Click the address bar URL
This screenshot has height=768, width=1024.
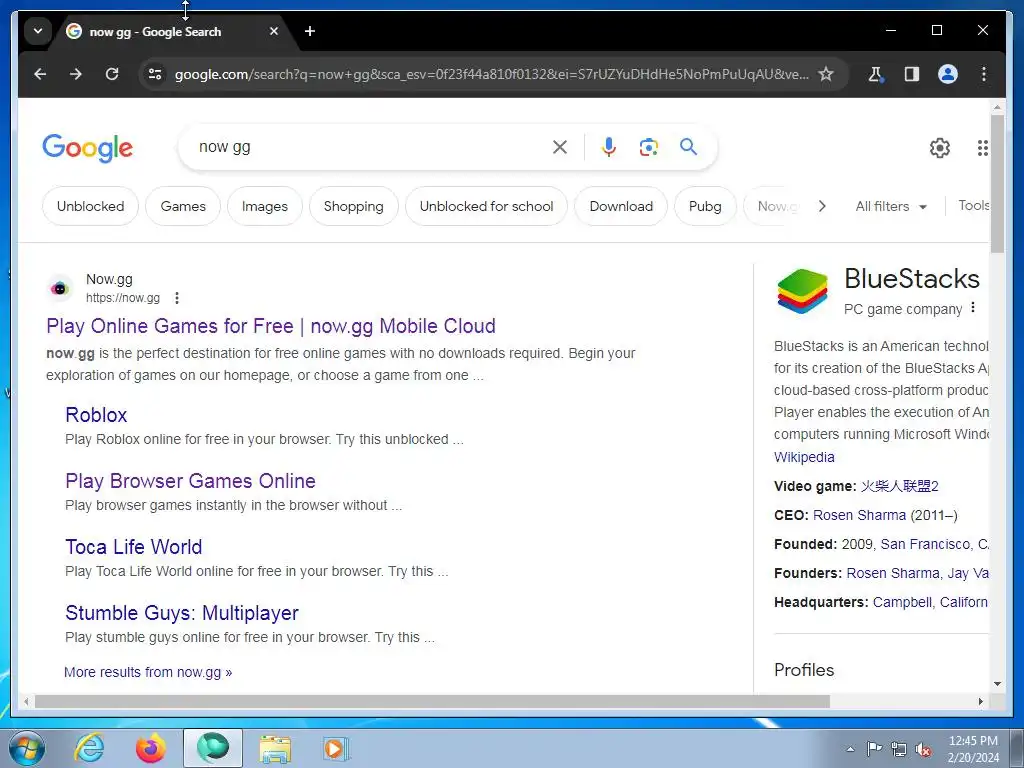[491, 74]
